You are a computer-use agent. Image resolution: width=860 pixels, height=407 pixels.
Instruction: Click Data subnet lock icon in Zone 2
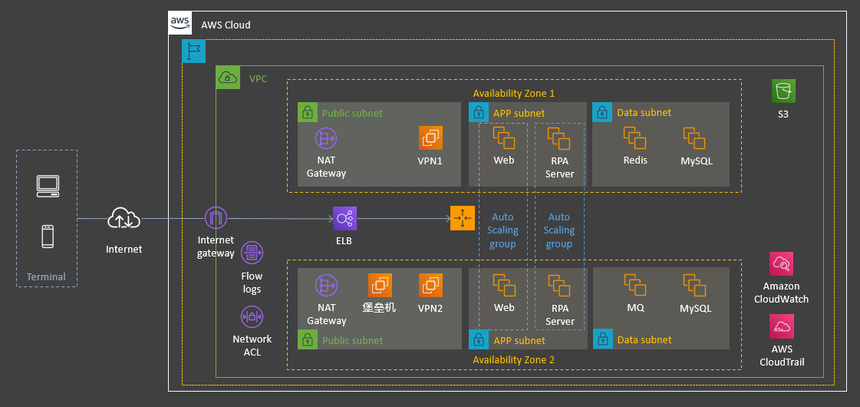coord(603,340)
